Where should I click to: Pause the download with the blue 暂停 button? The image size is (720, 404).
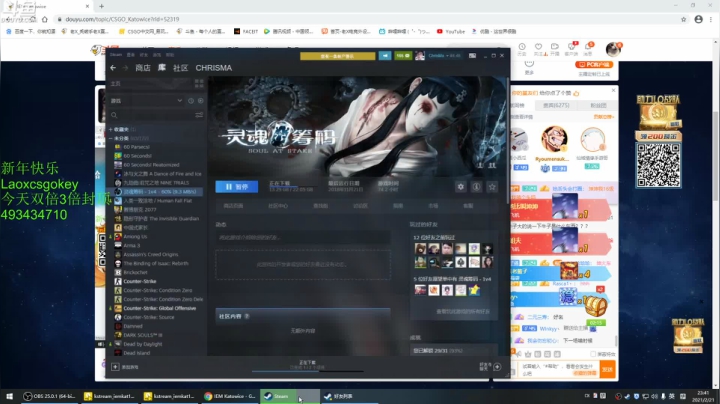point(236,187)
